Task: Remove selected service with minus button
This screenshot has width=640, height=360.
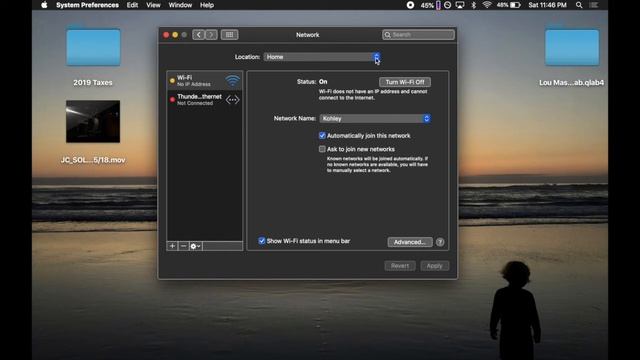Action: (183, 246)
